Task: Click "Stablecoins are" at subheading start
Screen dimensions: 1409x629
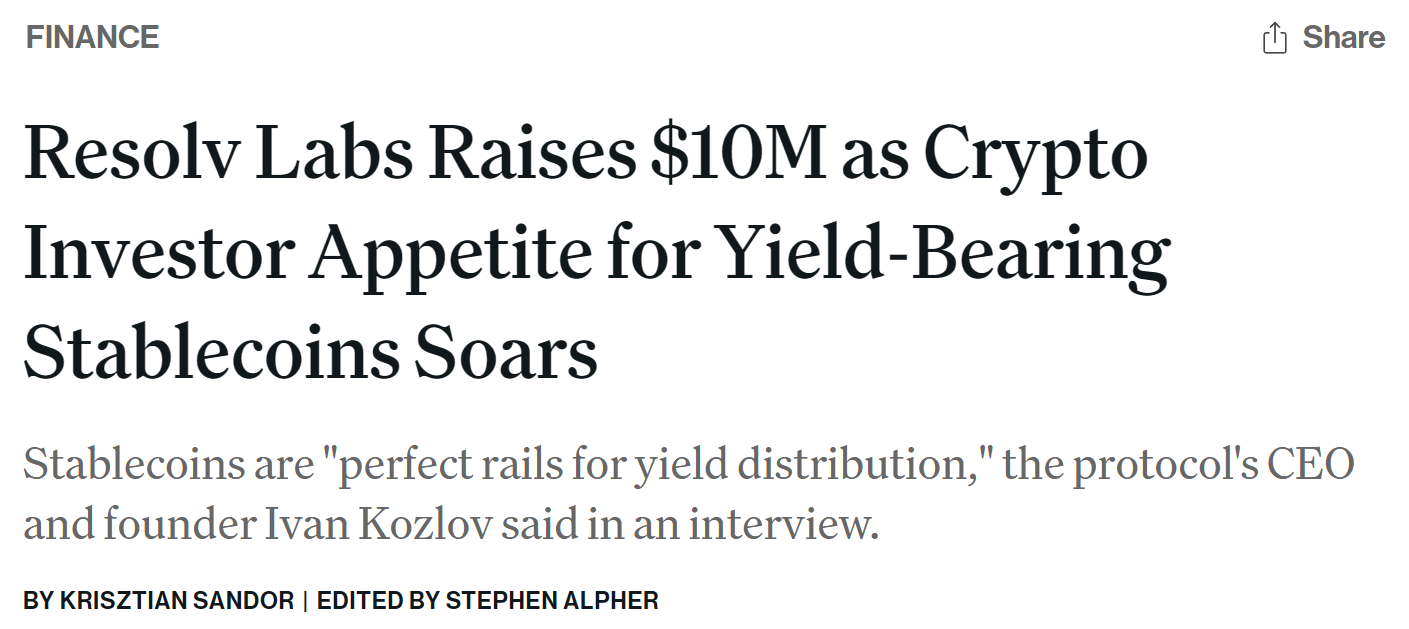Action: [x=166, y=466]
